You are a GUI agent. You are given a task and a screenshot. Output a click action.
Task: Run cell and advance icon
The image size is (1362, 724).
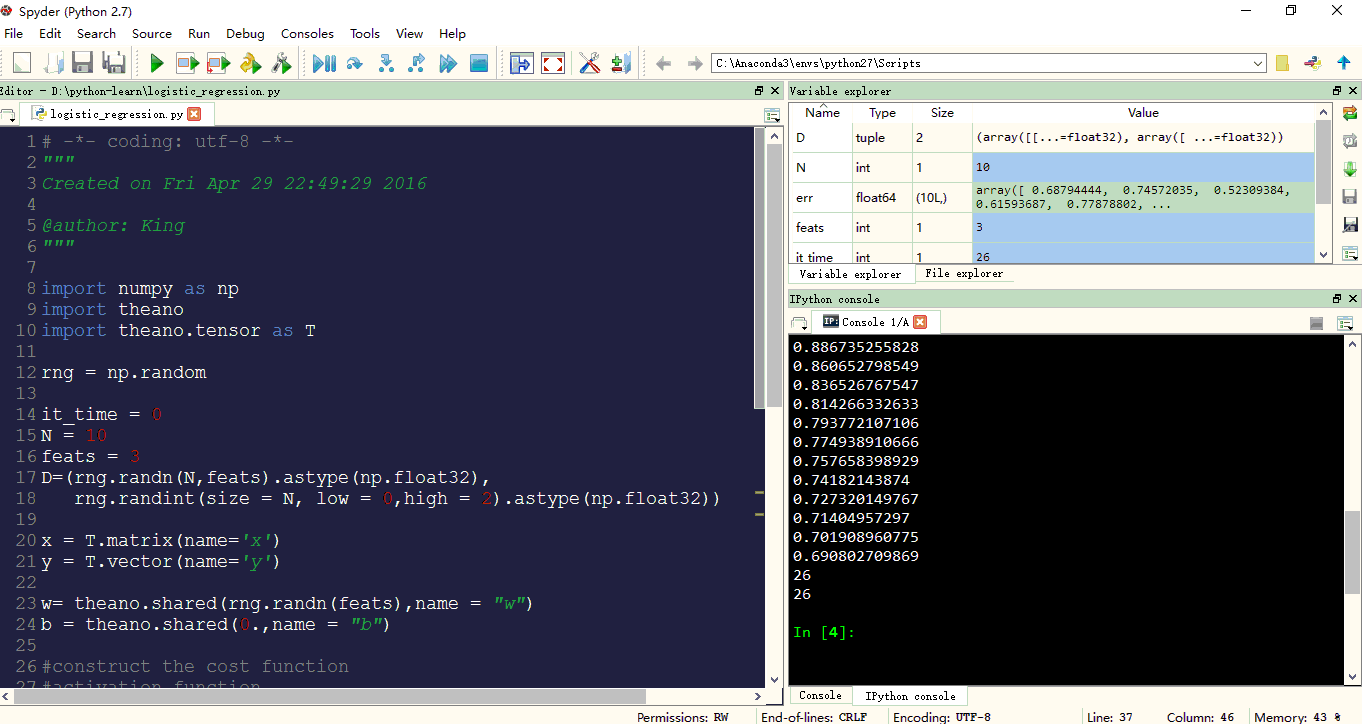tap(219, 64)
